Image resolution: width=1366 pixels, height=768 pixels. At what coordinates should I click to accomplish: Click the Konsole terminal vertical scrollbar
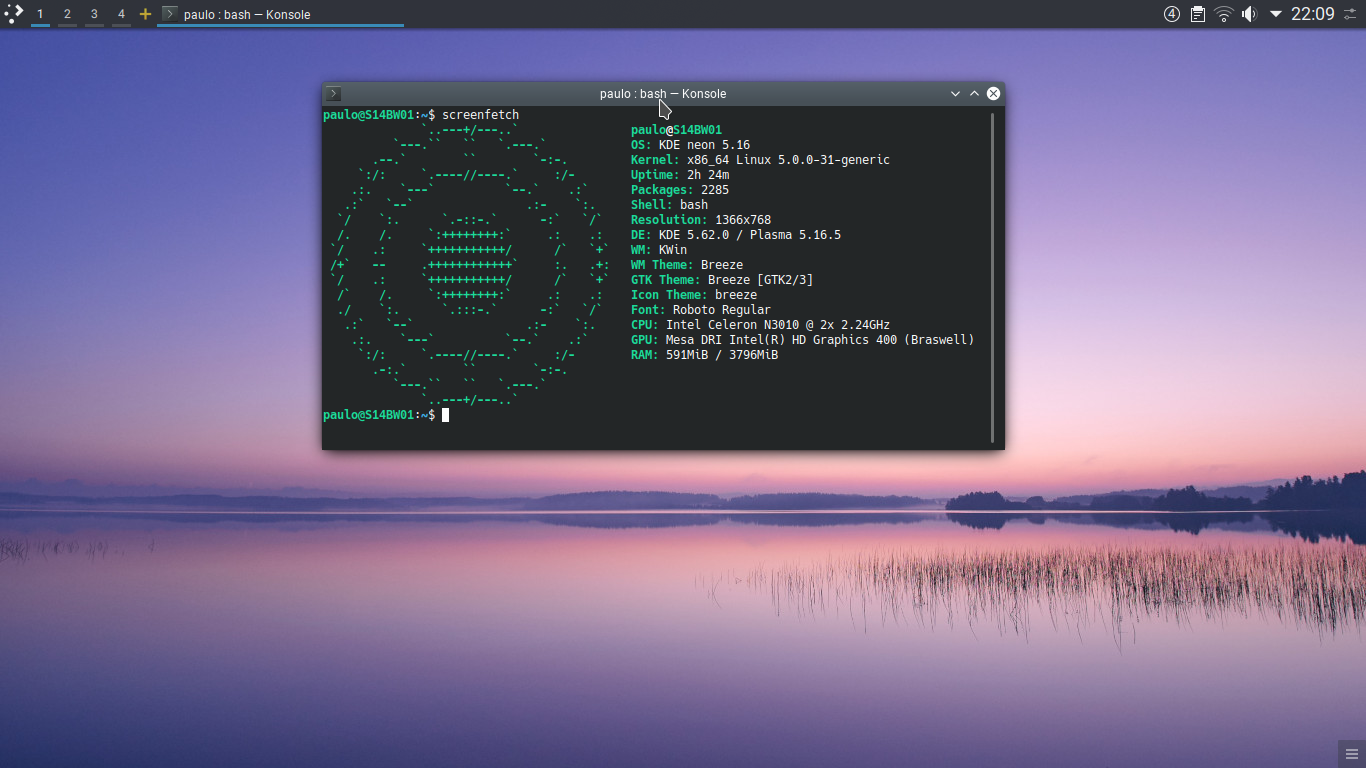993,277
